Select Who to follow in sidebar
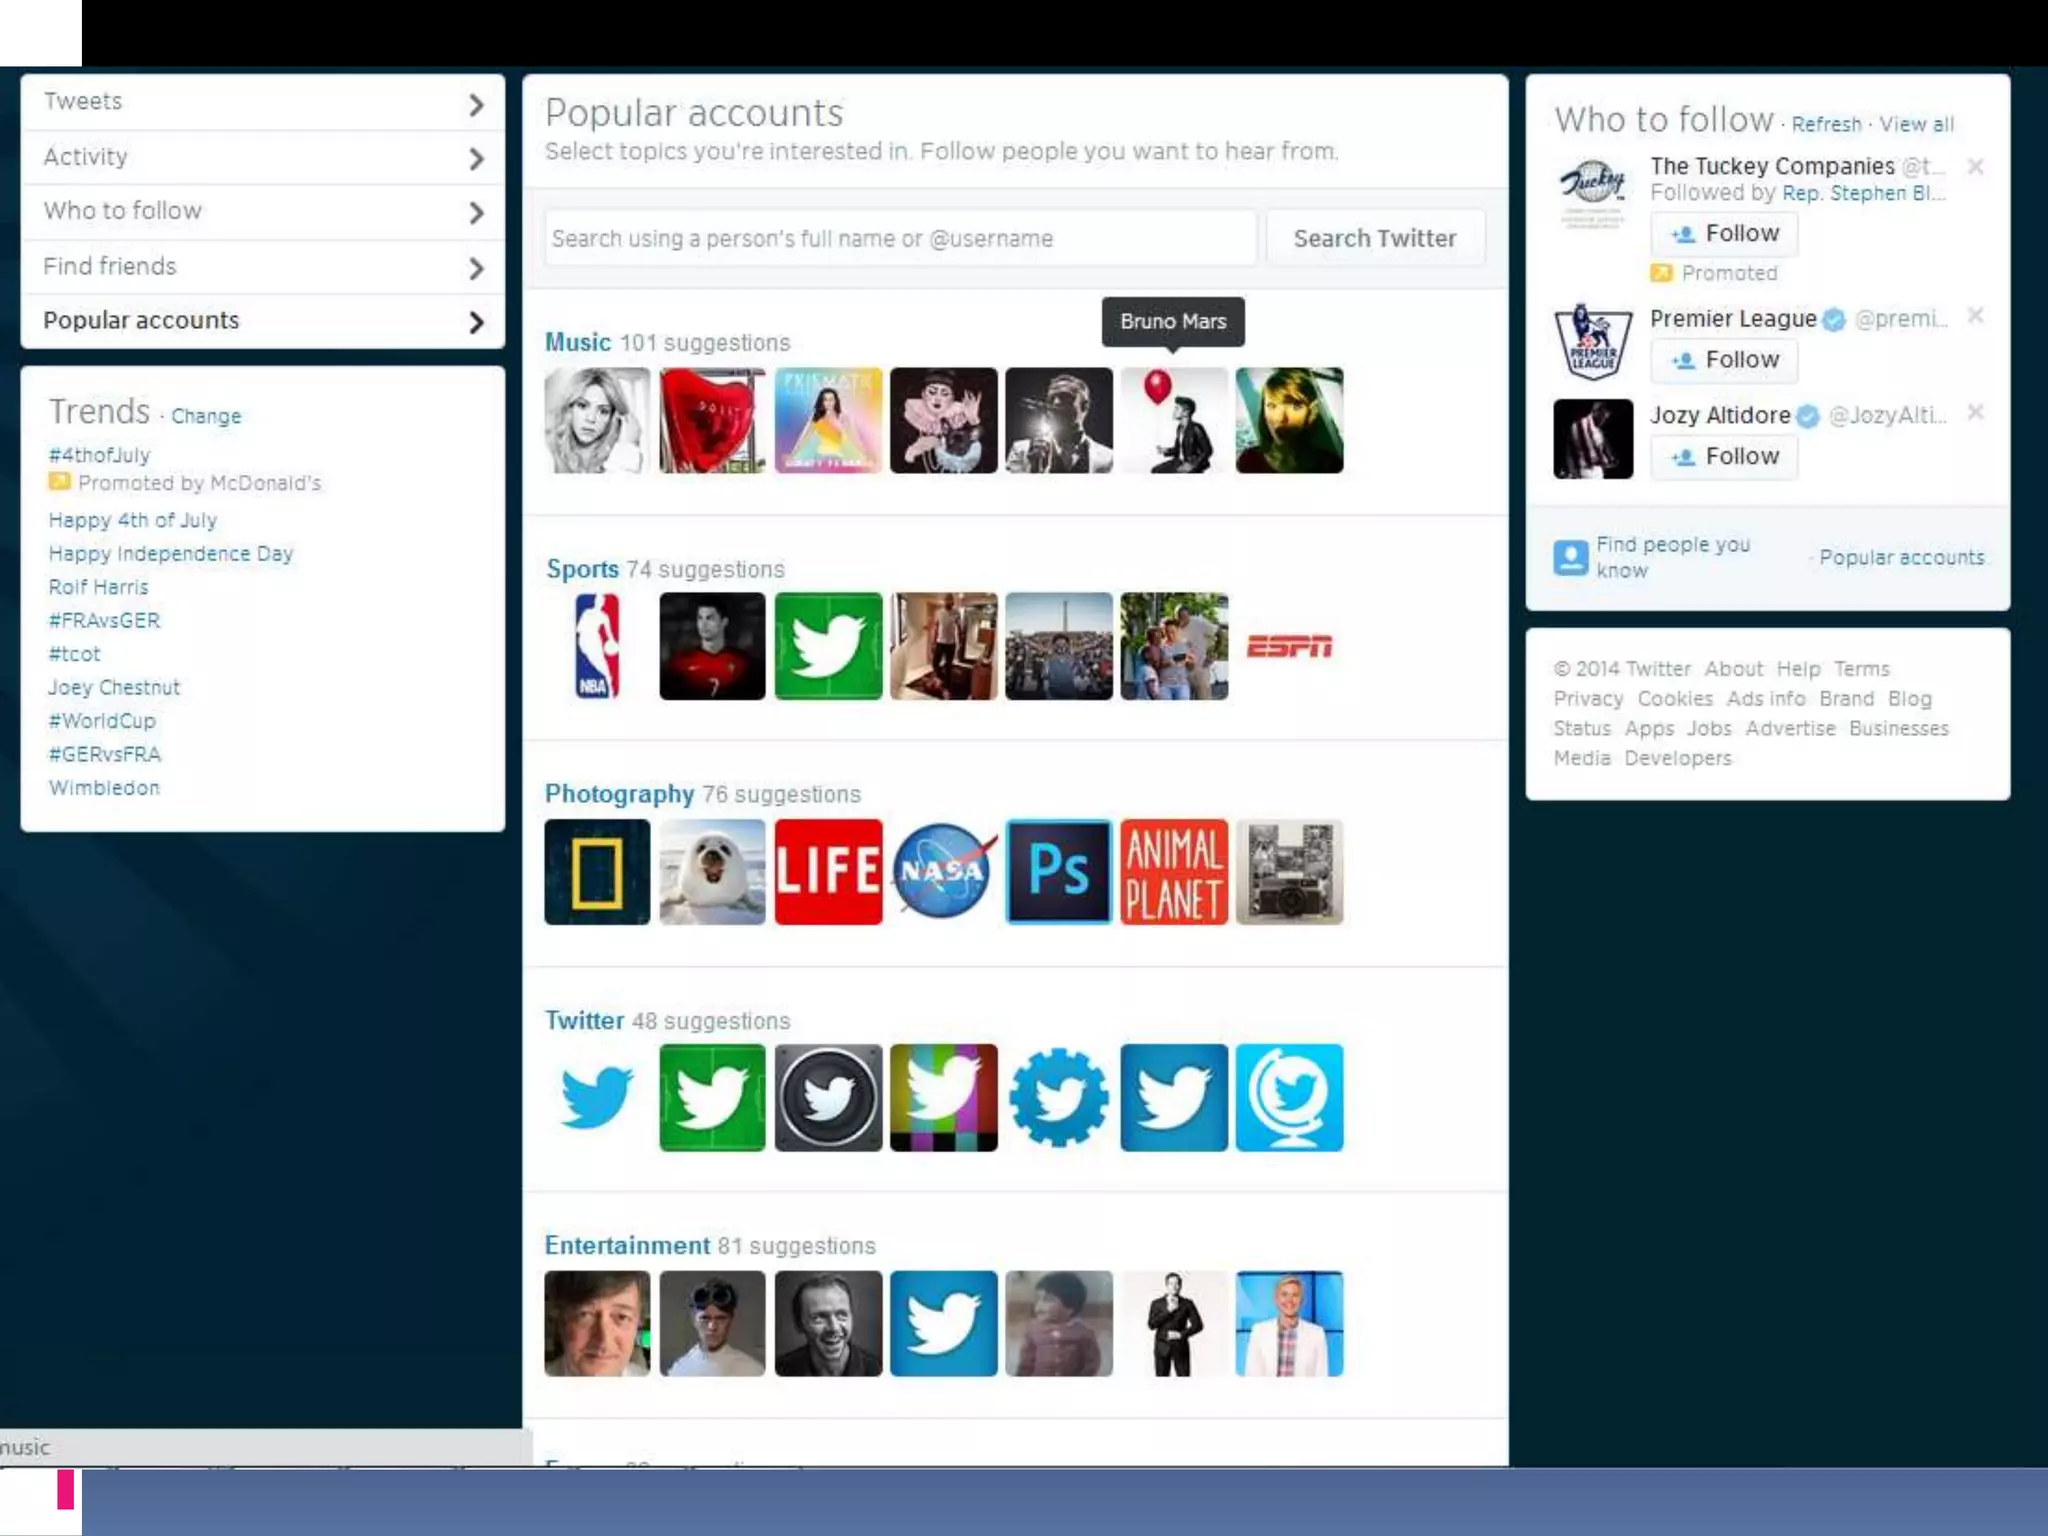The image size is (2048, 1536). tap(262, 211)
